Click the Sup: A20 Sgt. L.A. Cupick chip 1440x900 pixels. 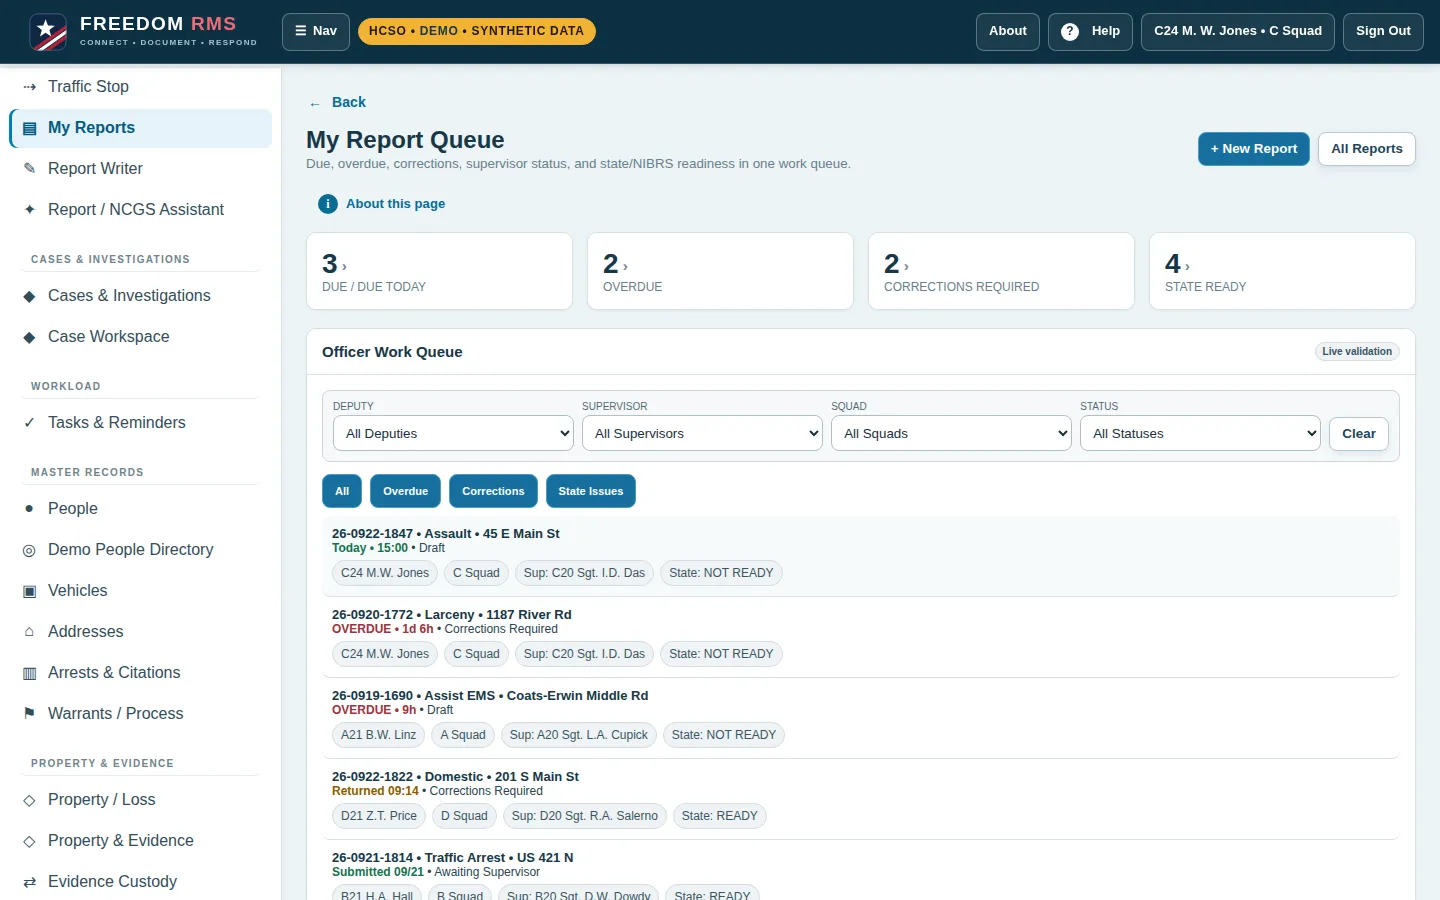(579, 735)
